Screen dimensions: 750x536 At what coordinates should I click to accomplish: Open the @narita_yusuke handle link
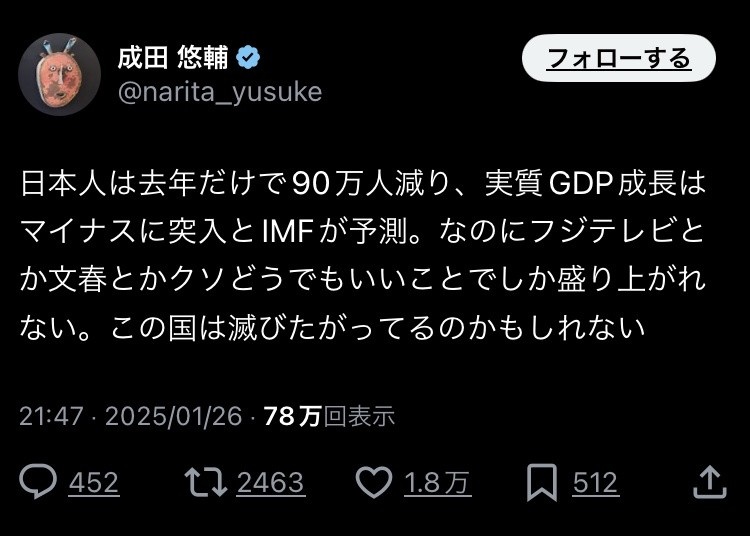[x=220, y=92]
